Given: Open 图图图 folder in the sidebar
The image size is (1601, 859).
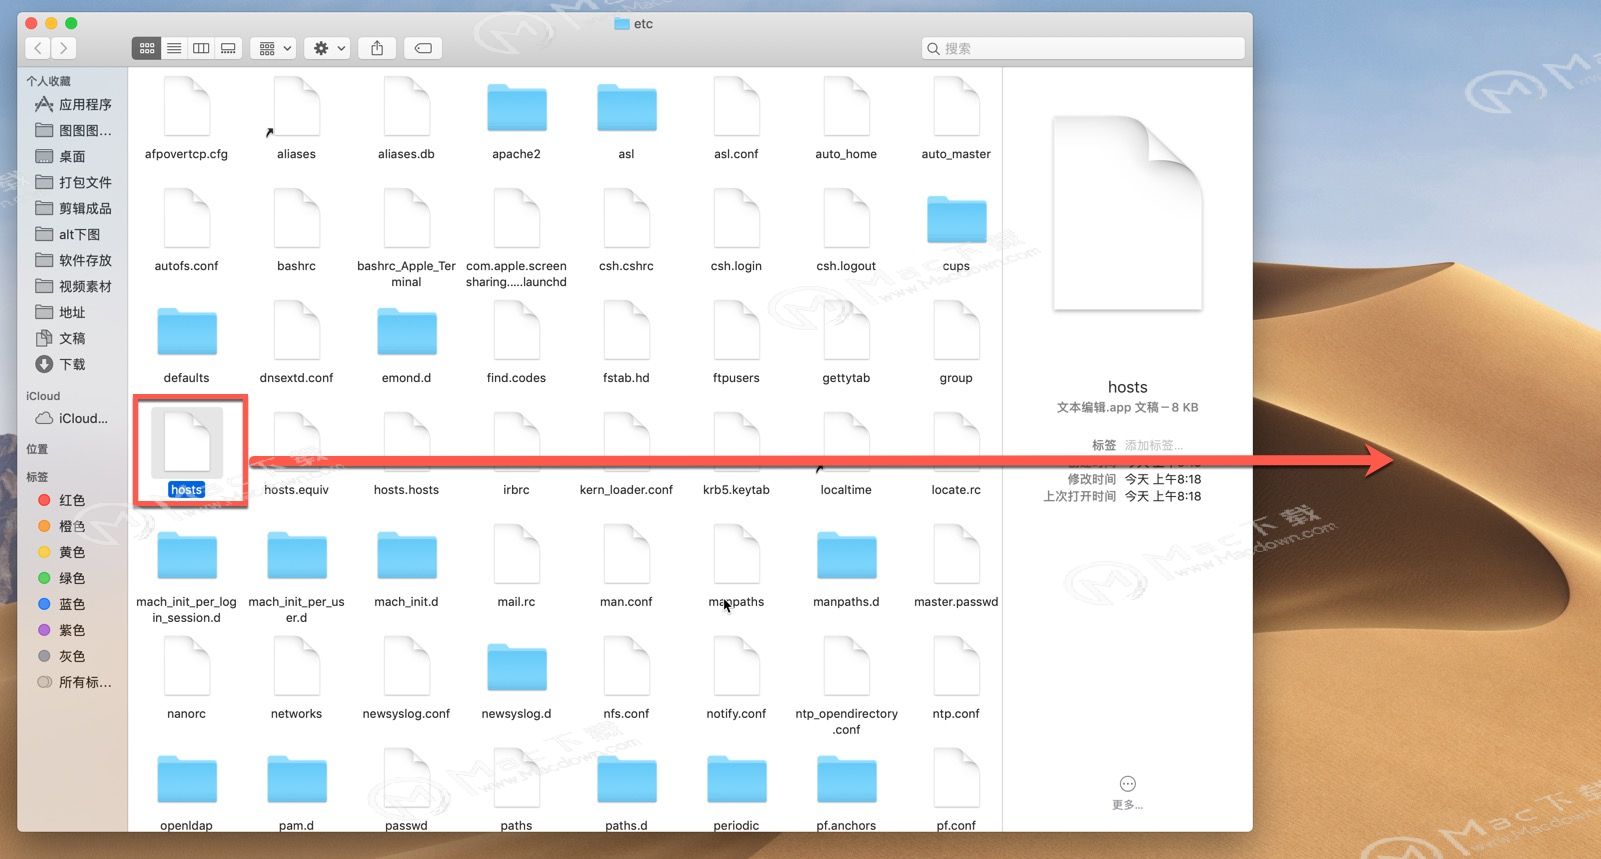Looking at the screenshot, I should click(73, 130).
